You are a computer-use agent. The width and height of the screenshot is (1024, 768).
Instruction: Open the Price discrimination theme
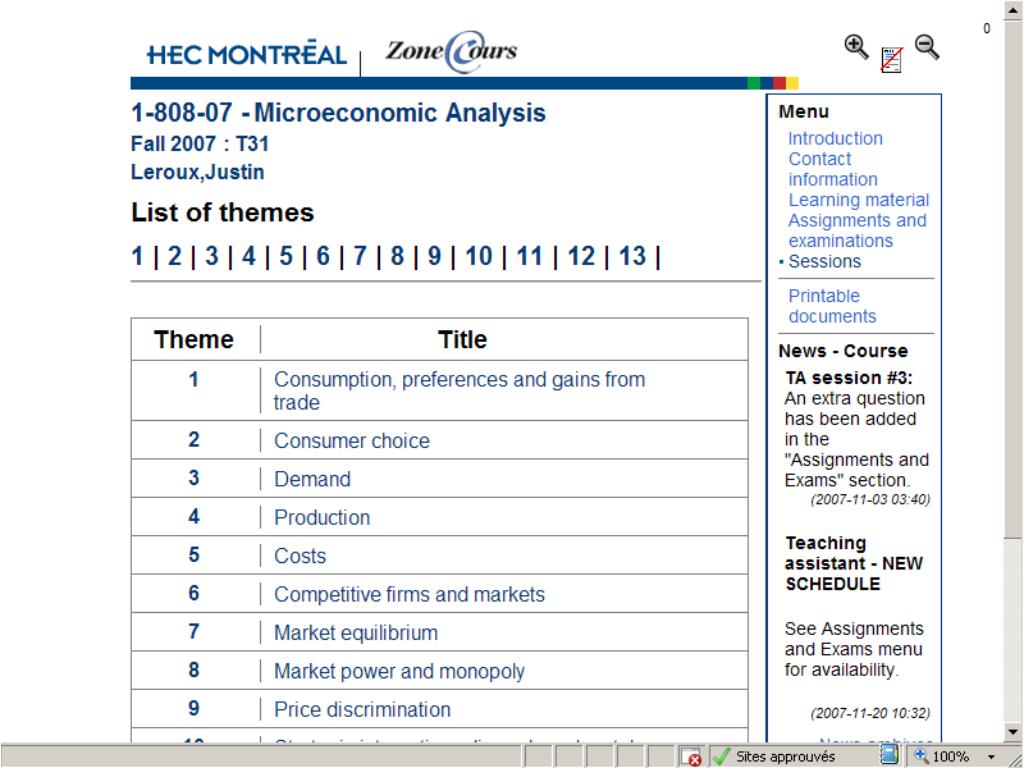(x=362, y=710)
